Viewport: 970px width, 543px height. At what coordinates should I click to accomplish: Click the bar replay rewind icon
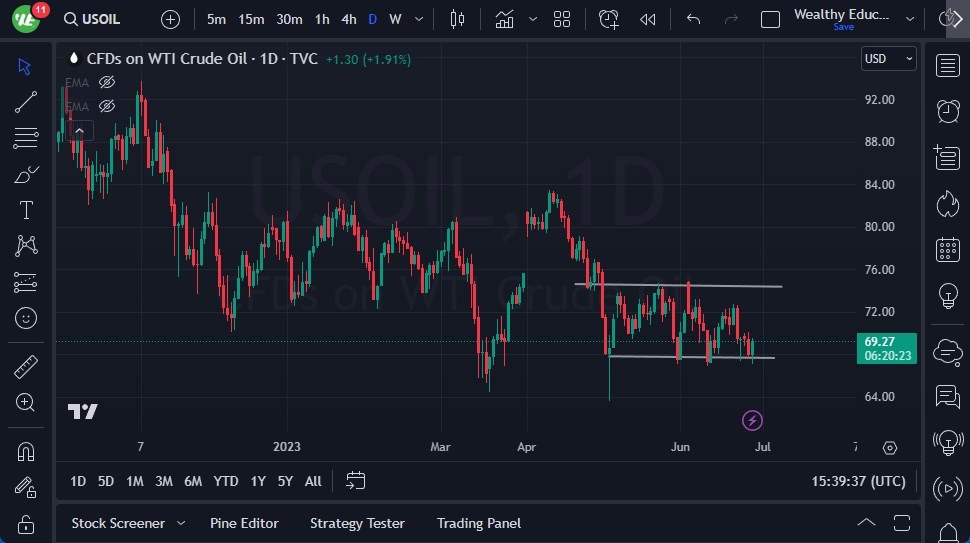(x=648, y=19)
